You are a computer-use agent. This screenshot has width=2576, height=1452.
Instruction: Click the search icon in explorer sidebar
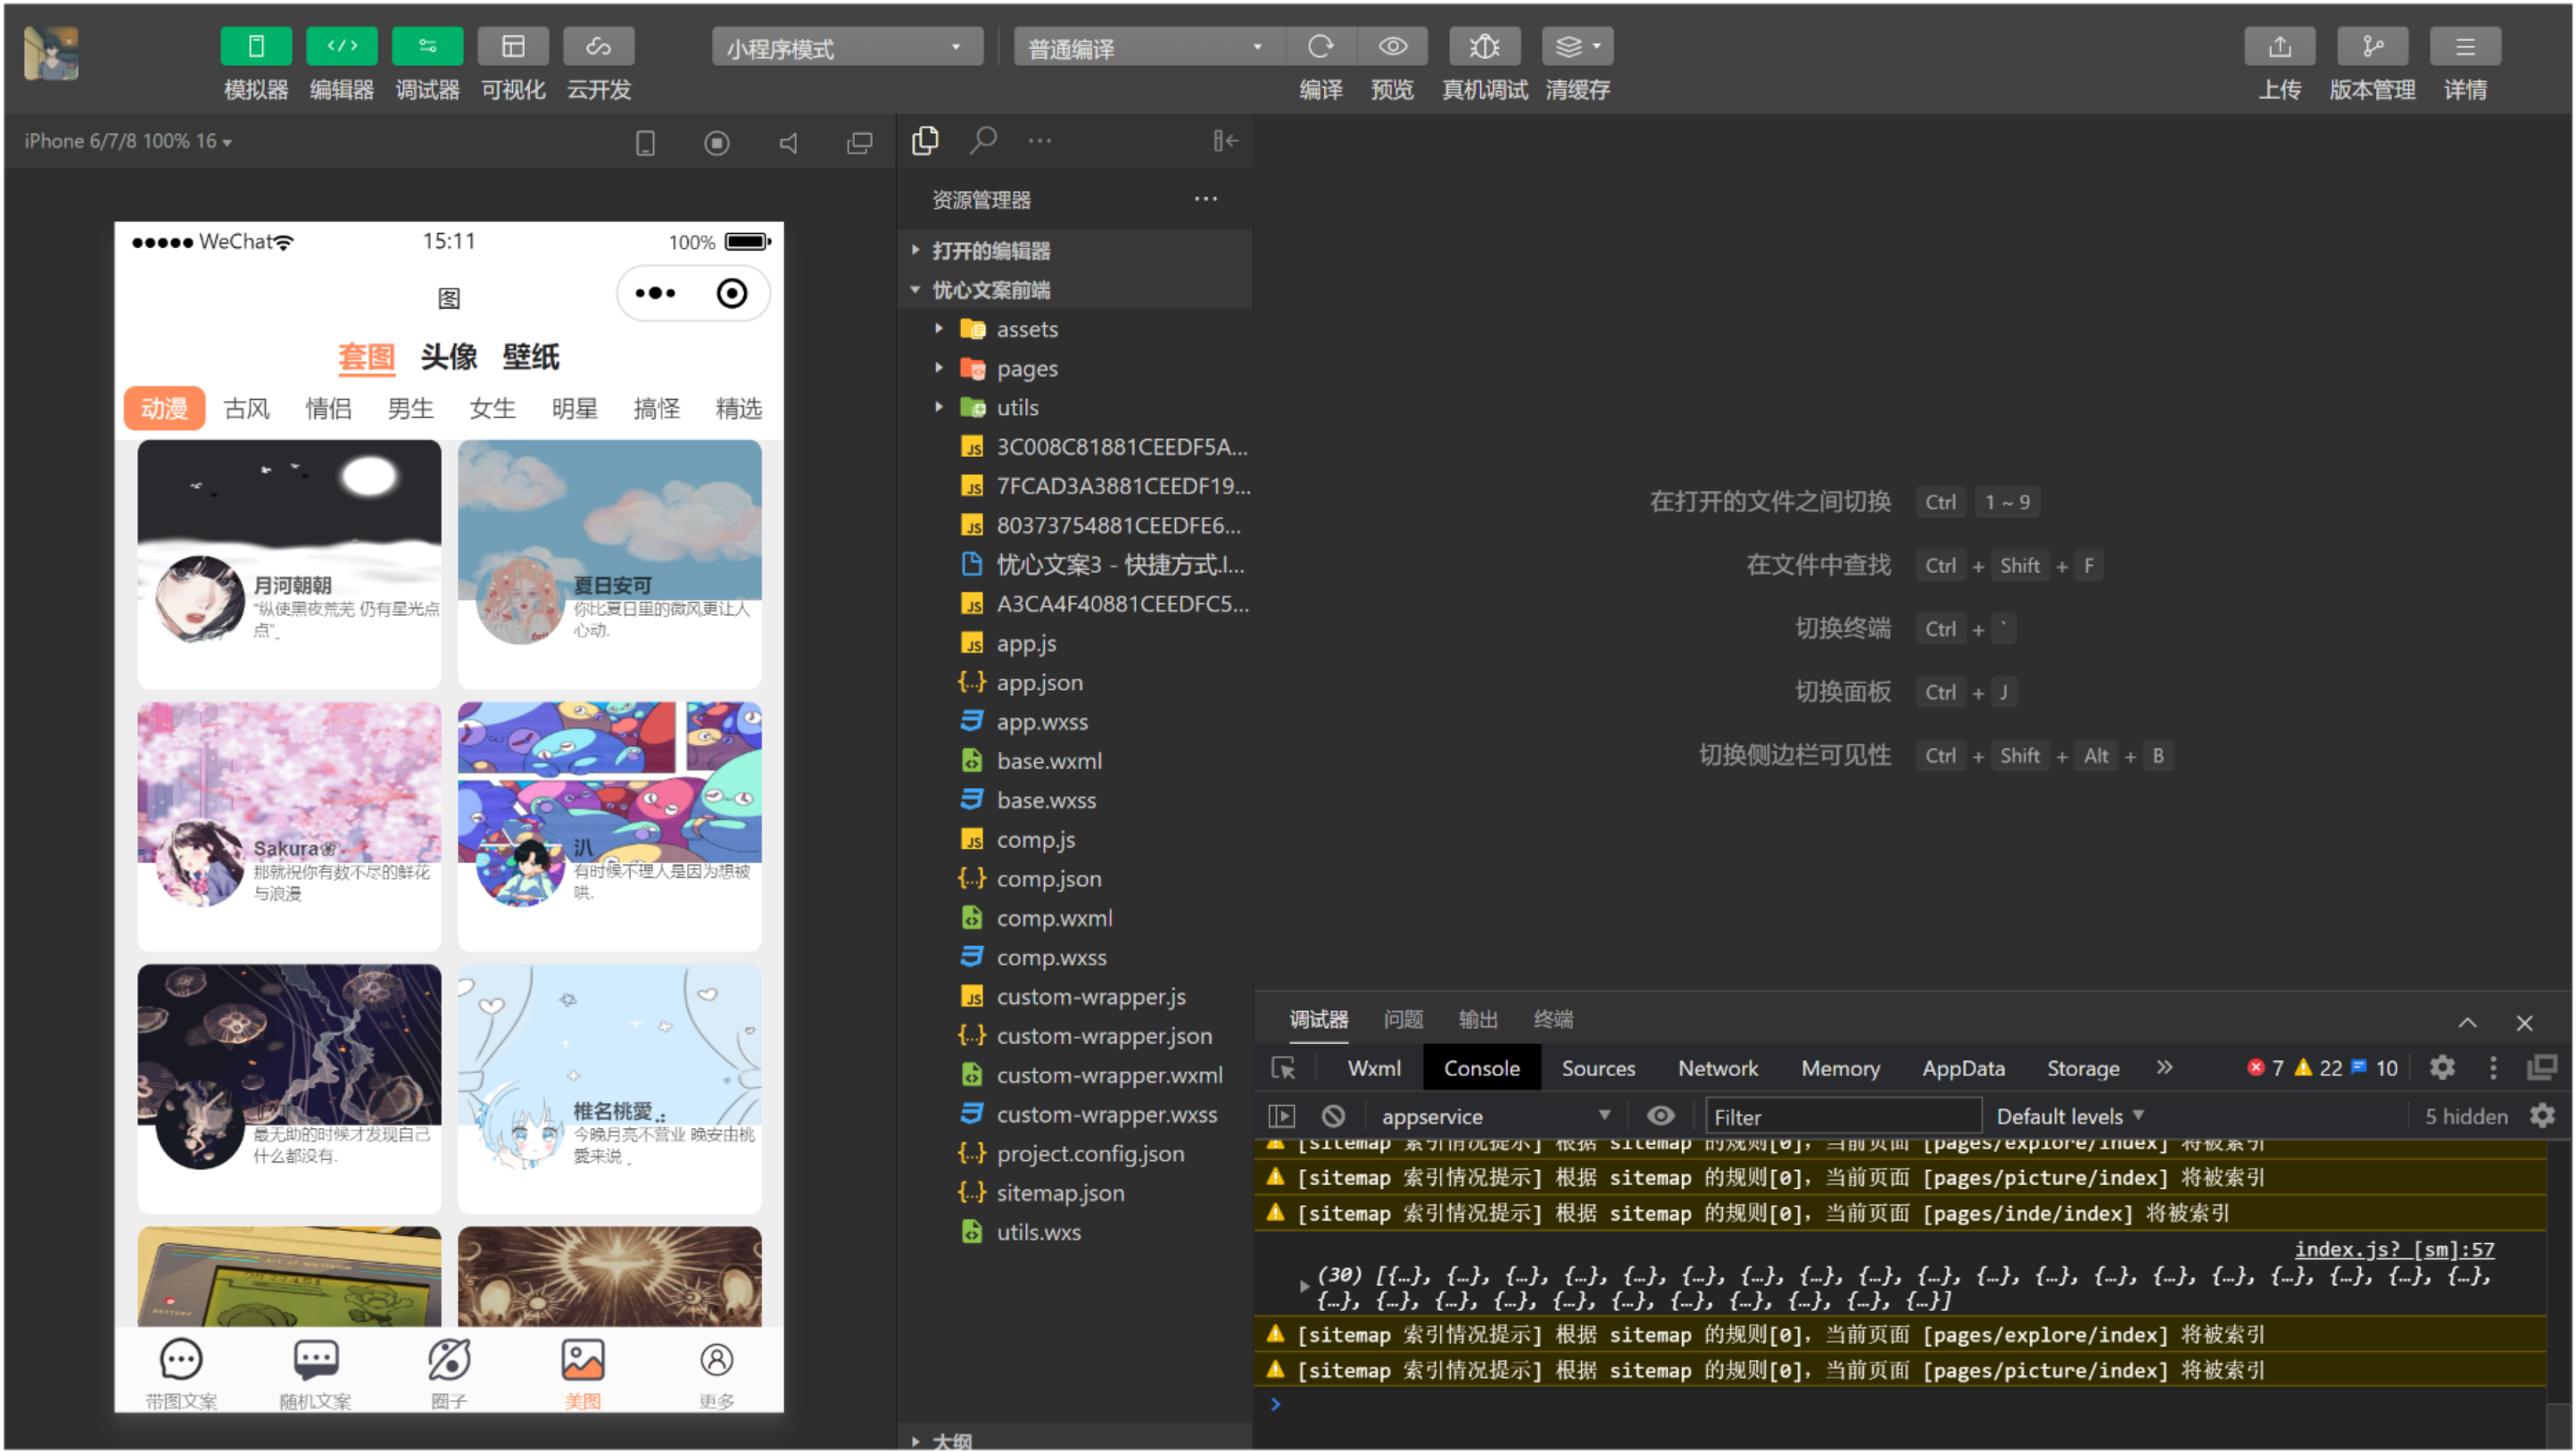point(983,140)
